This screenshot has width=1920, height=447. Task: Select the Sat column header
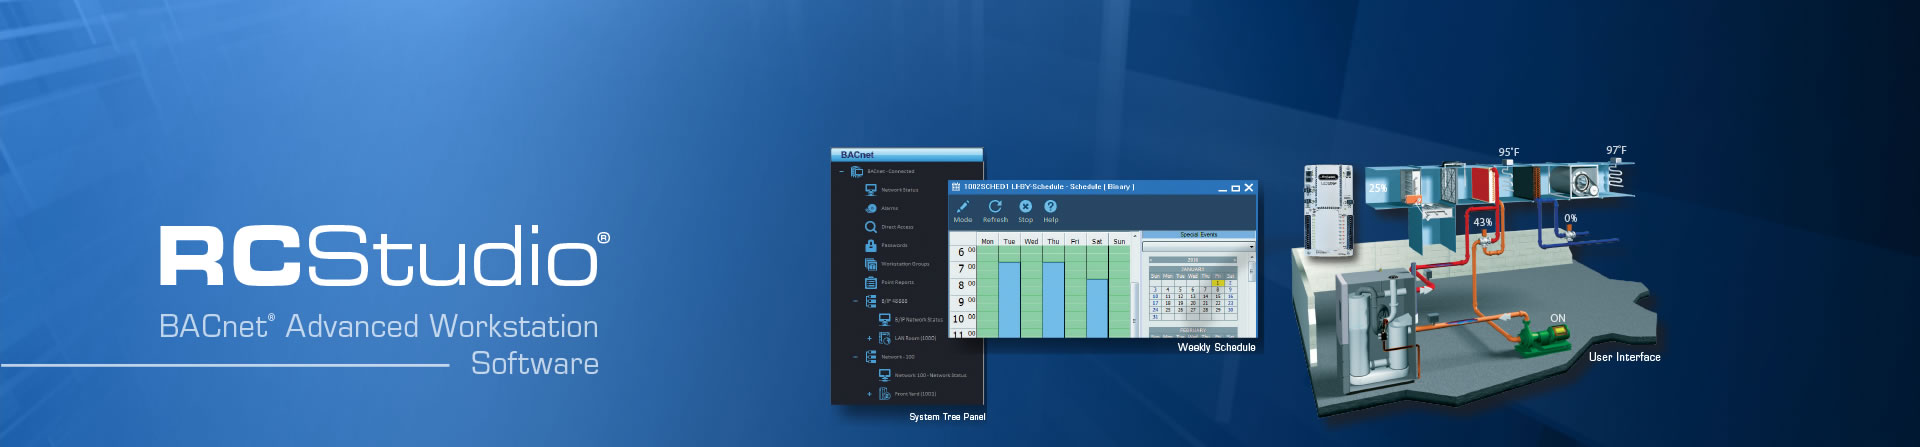(x=1097, y=241)
